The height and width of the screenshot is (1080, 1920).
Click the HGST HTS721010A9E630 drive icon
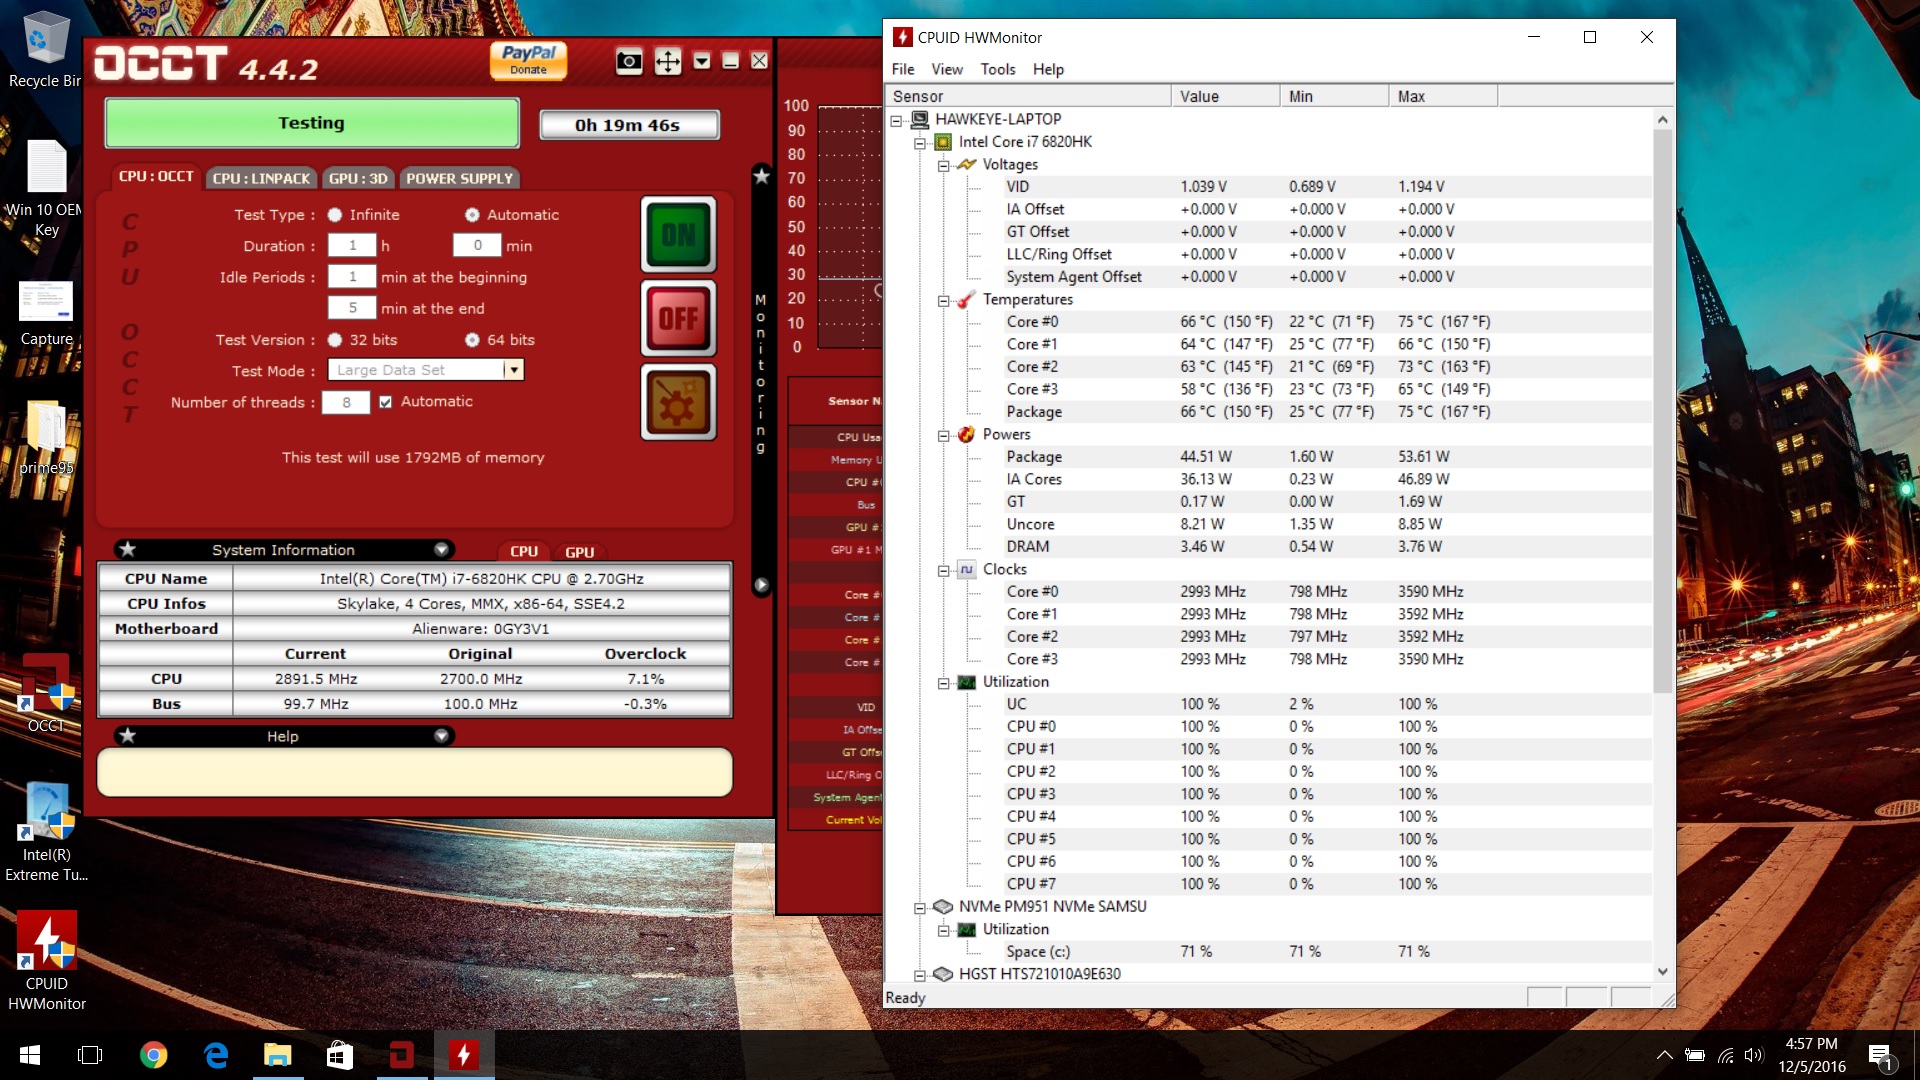[x=942, y=974]
